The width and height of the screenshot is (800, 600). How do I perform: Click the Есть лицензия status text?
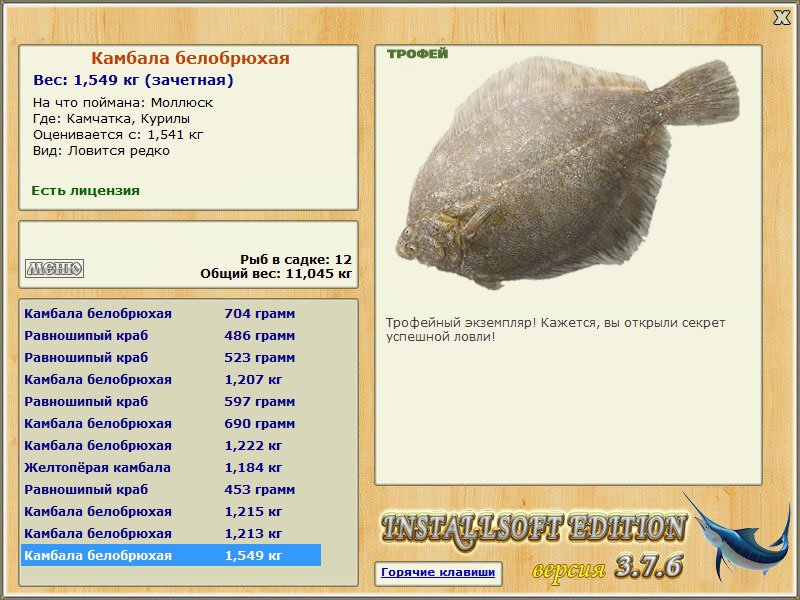(85, 190)
